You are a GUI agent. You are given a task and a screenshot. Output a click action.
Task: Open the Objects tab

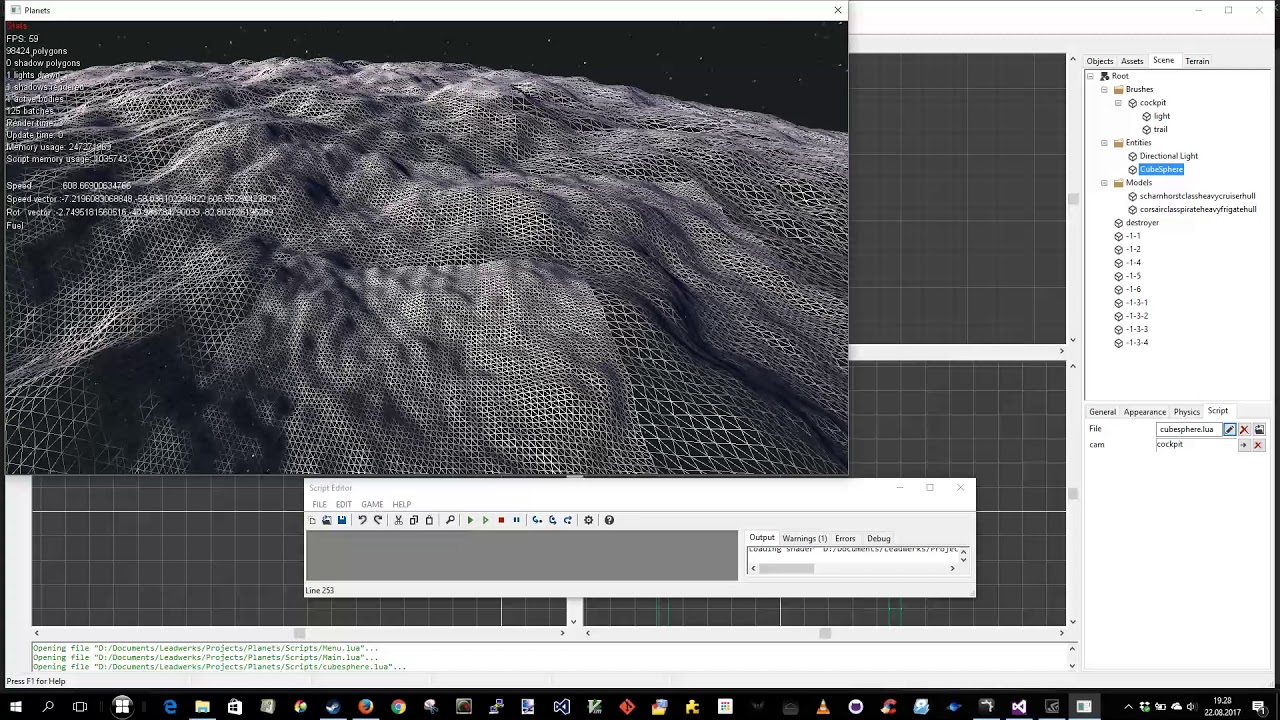tap(1100, 61)
